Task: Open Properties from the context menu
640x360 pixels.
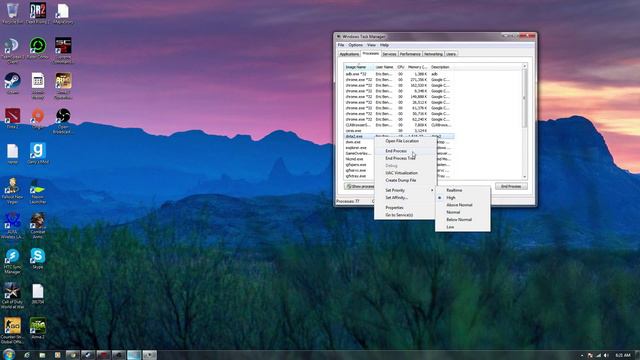Action: tap(405, 208)
